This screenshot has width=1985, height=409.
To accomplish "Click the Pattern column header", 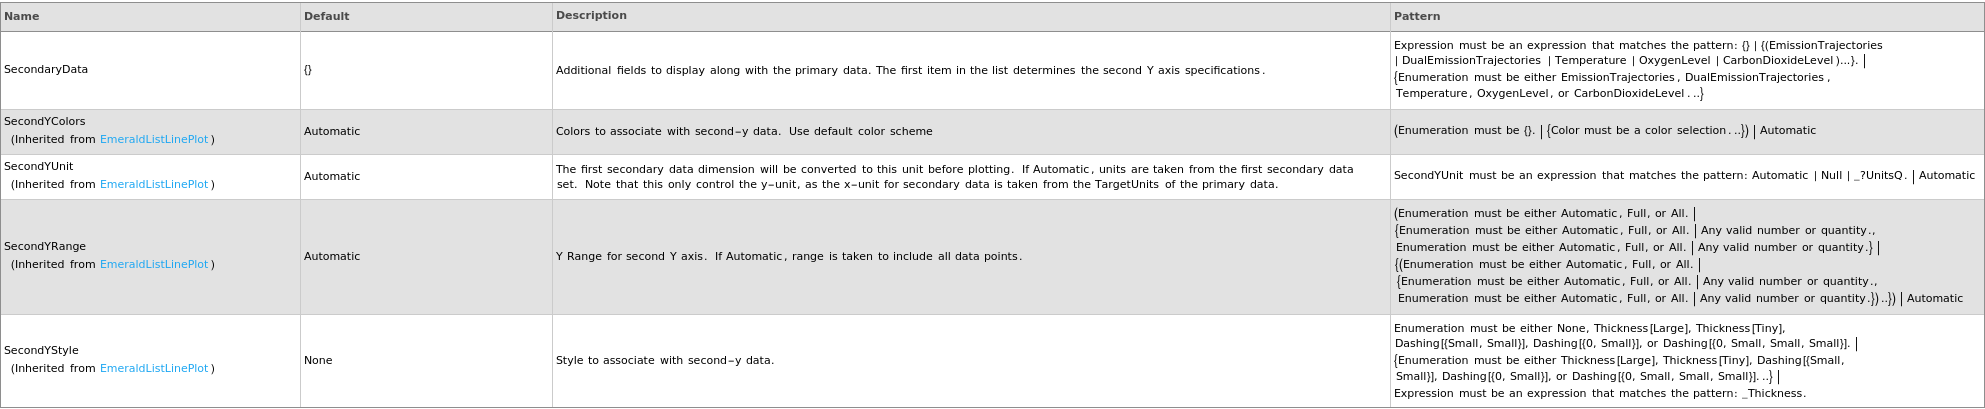I will (1416, 16).
